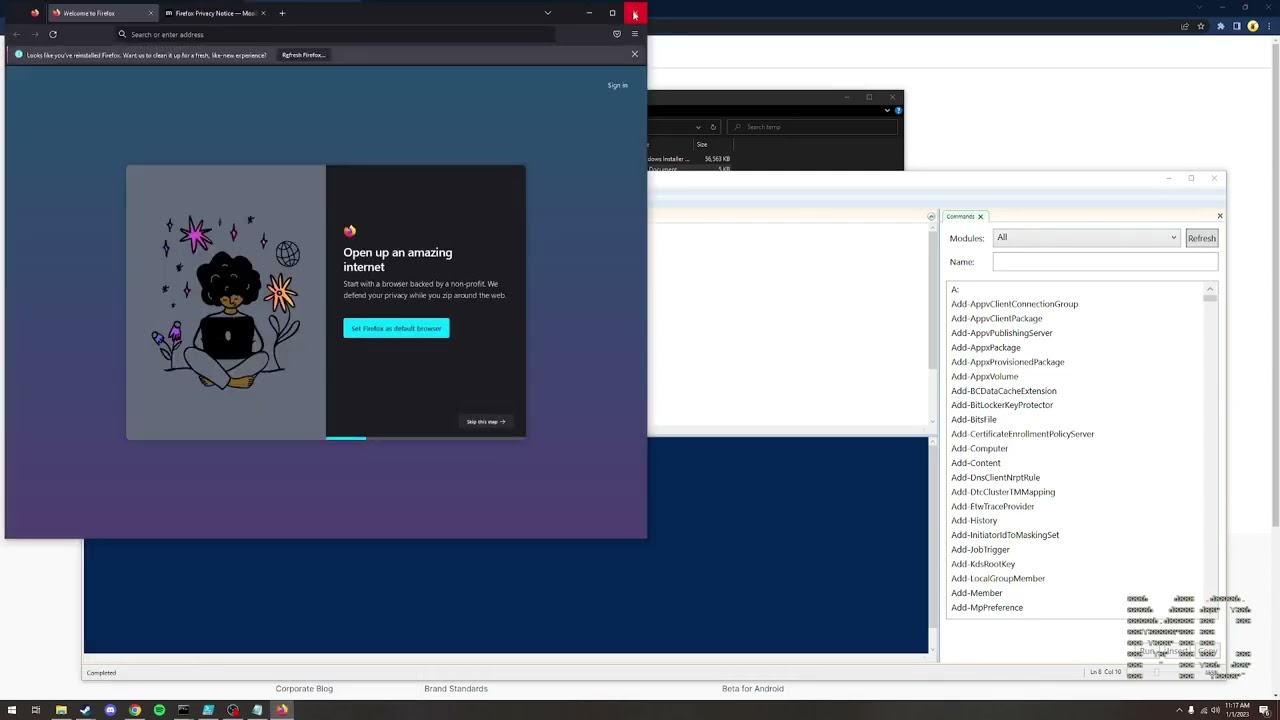Click the Refresh Firefox button
Image resolution: width=1280 pixels, height=720 pixels.
[x=304, y=55]
